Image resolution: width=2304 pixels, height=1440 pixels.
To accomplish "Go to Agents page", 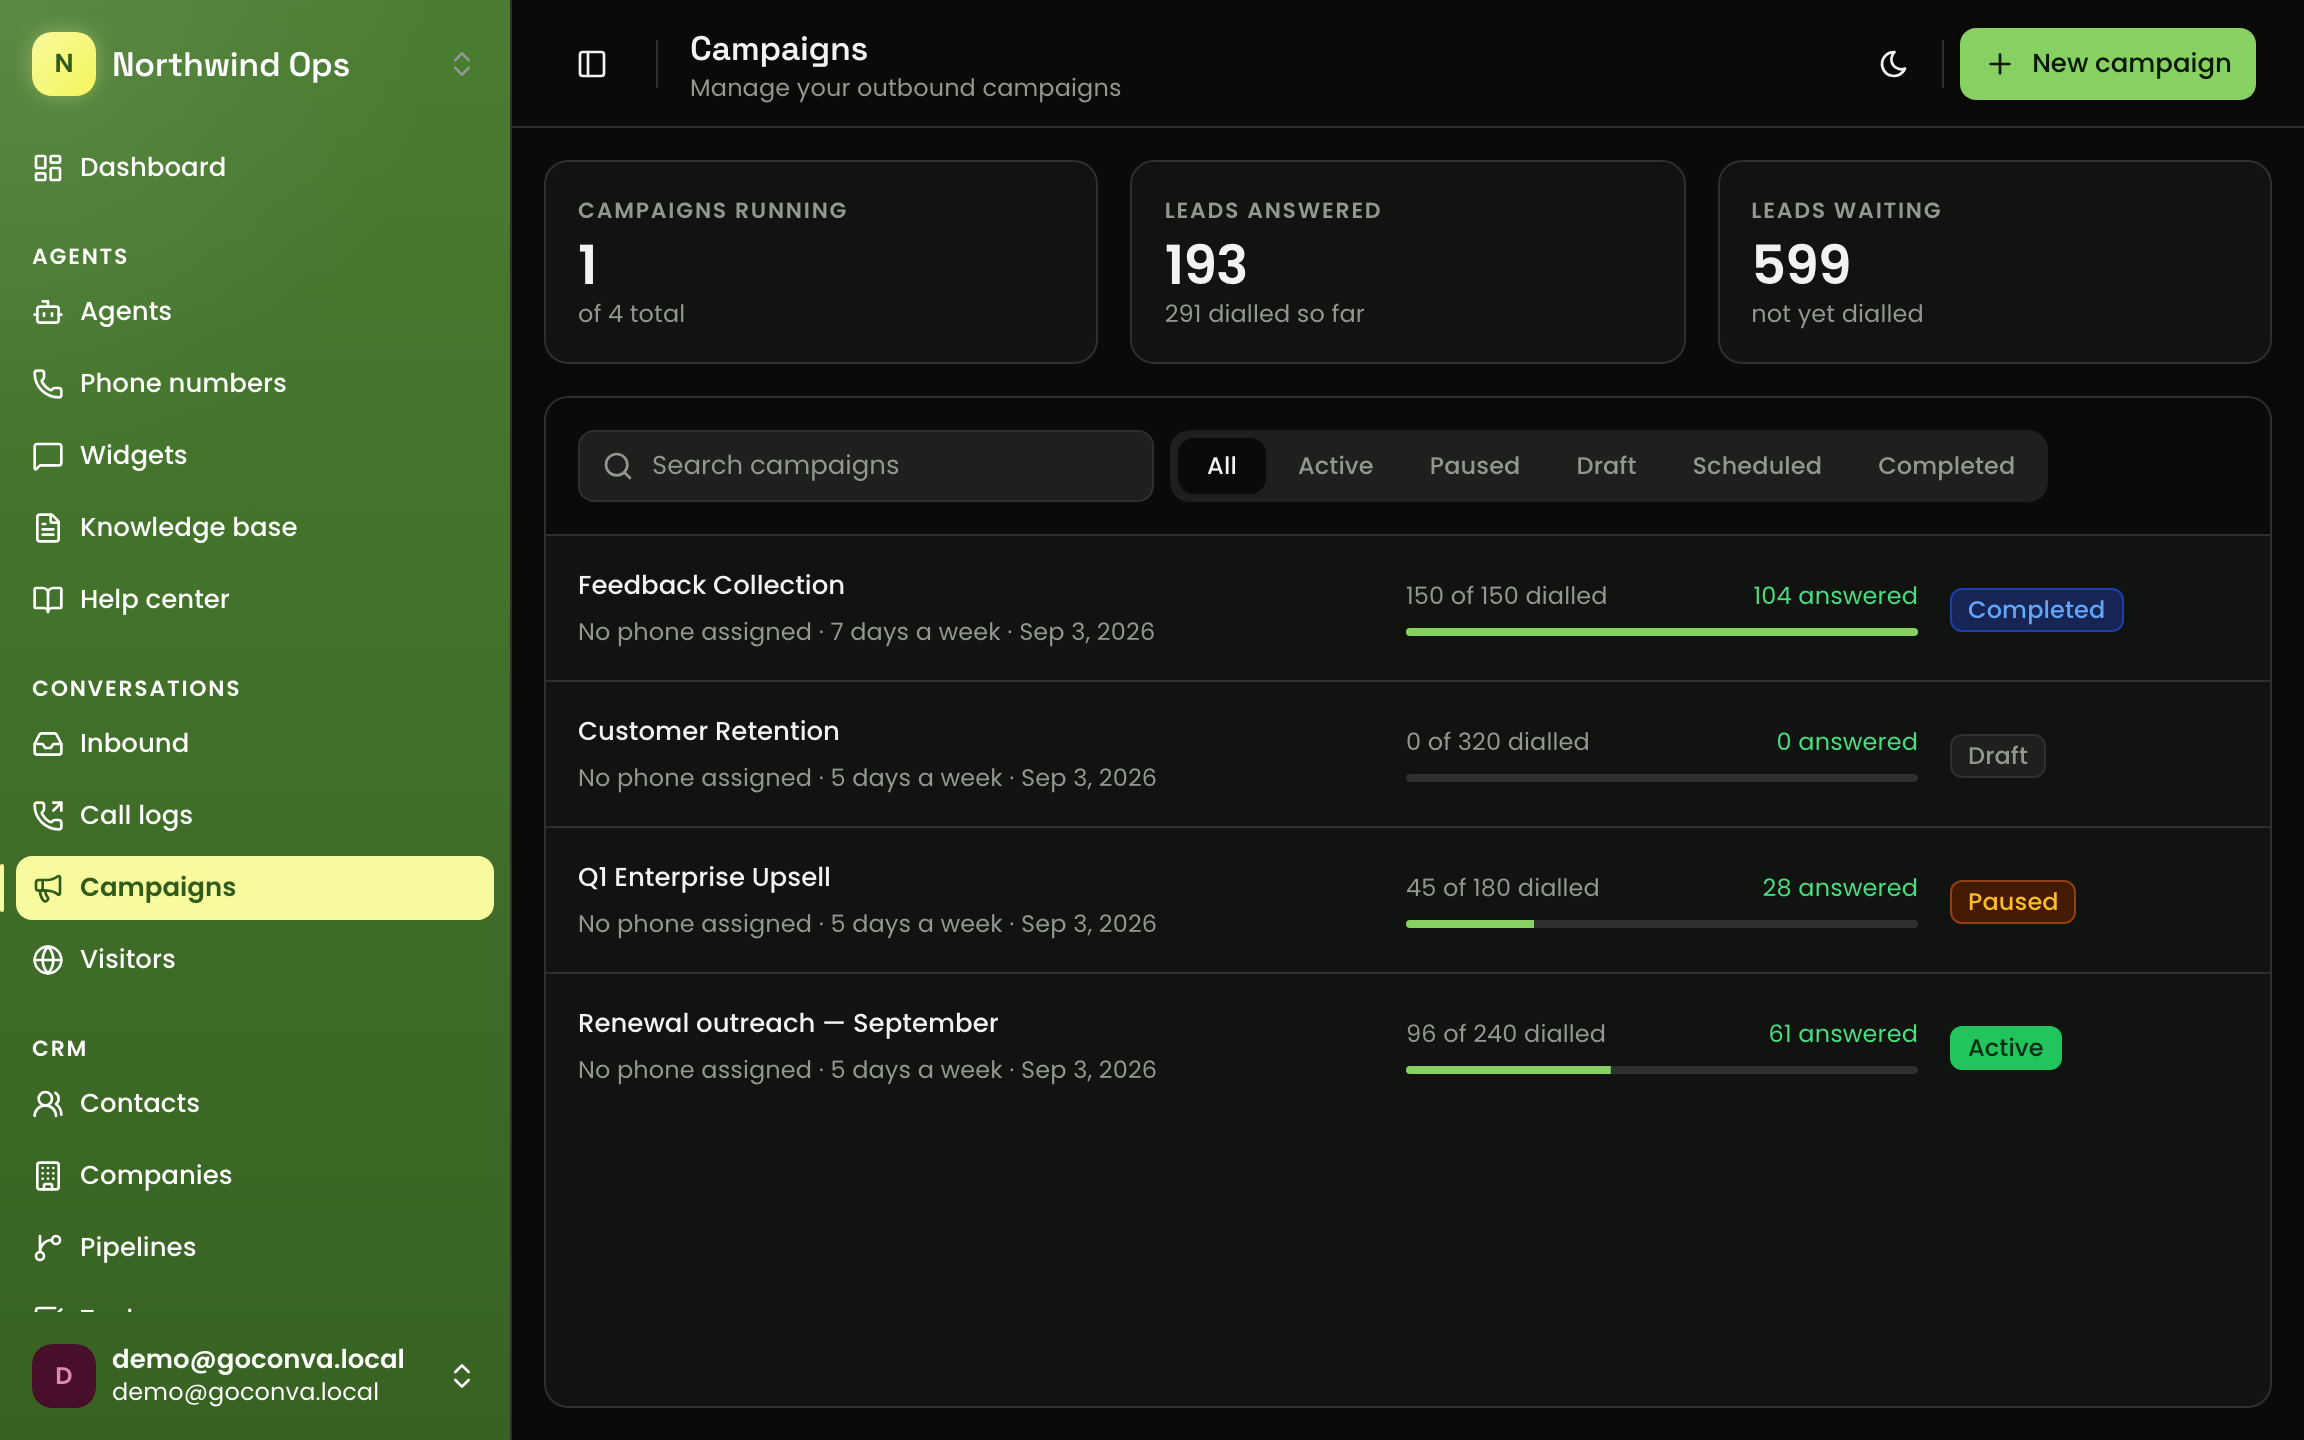I will coord(255,312).
